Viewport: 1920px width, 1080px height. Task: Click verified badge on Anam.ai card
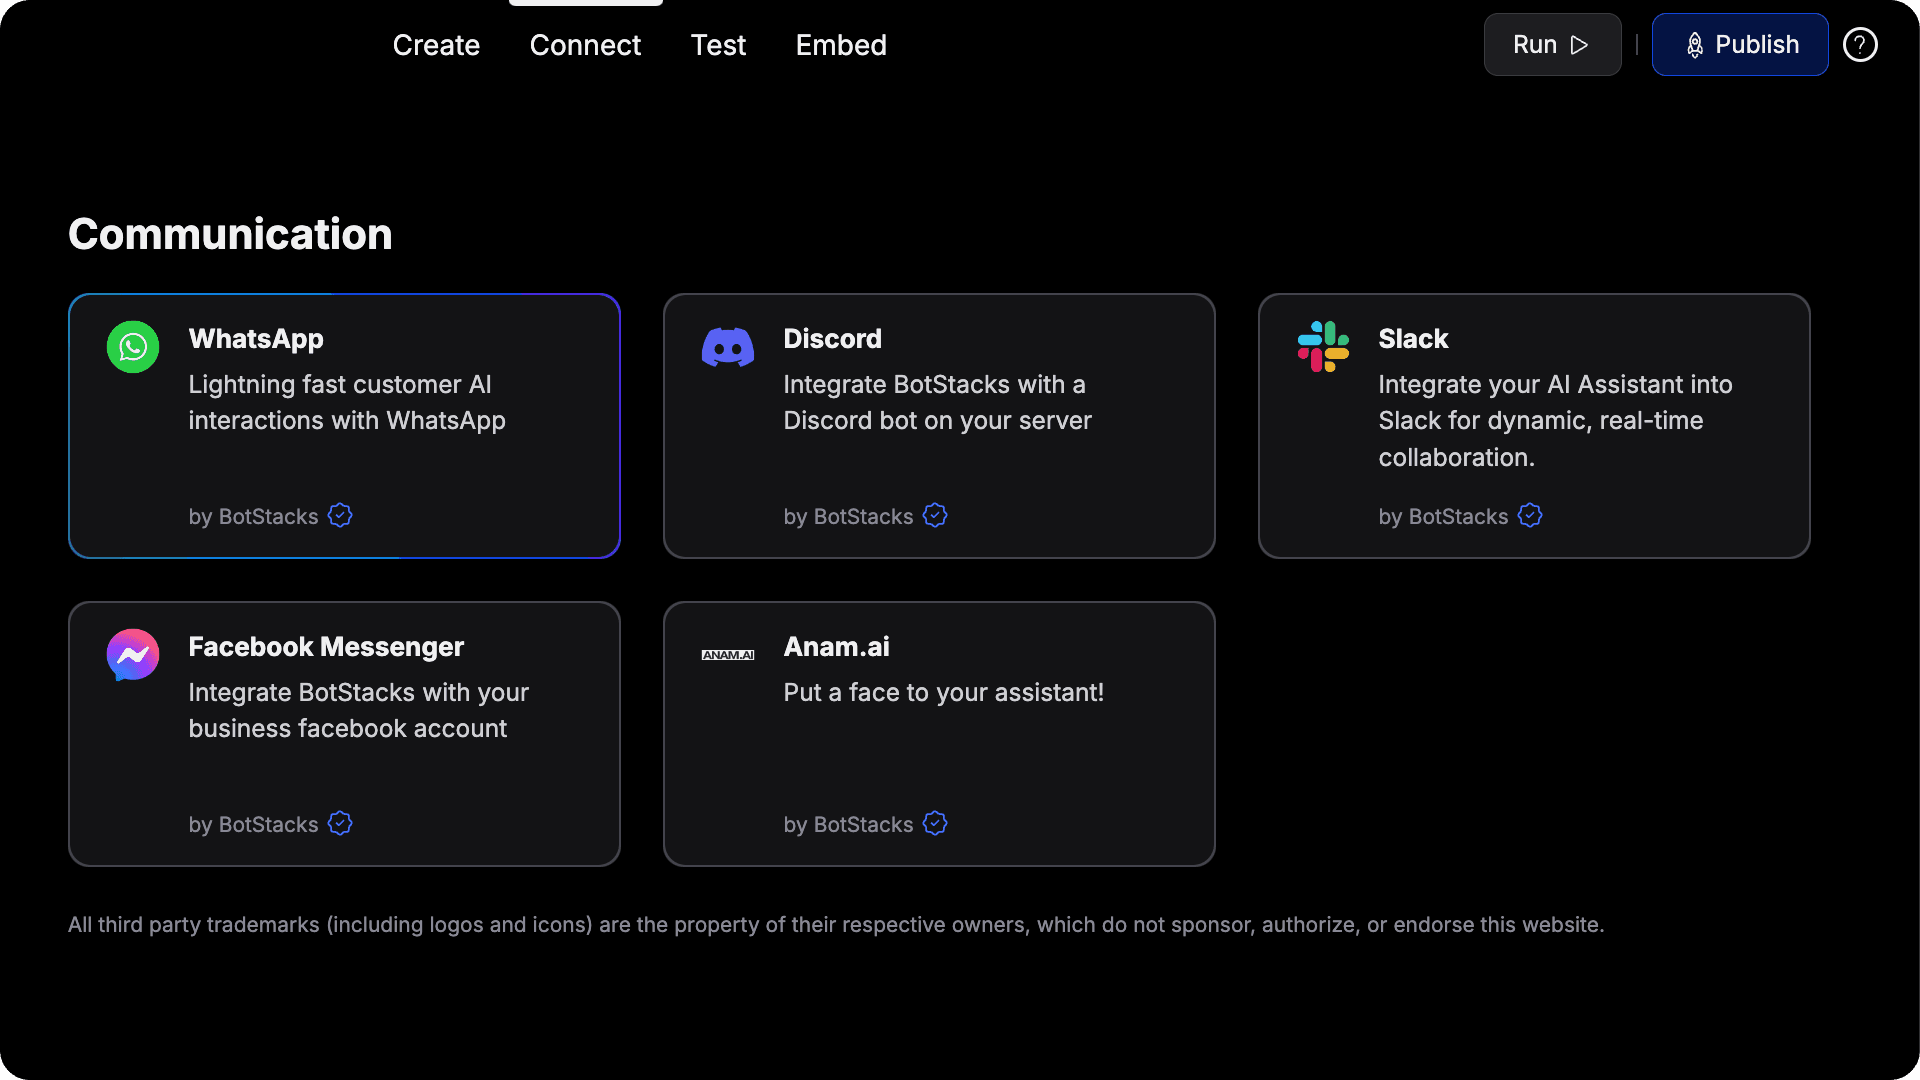934,824
